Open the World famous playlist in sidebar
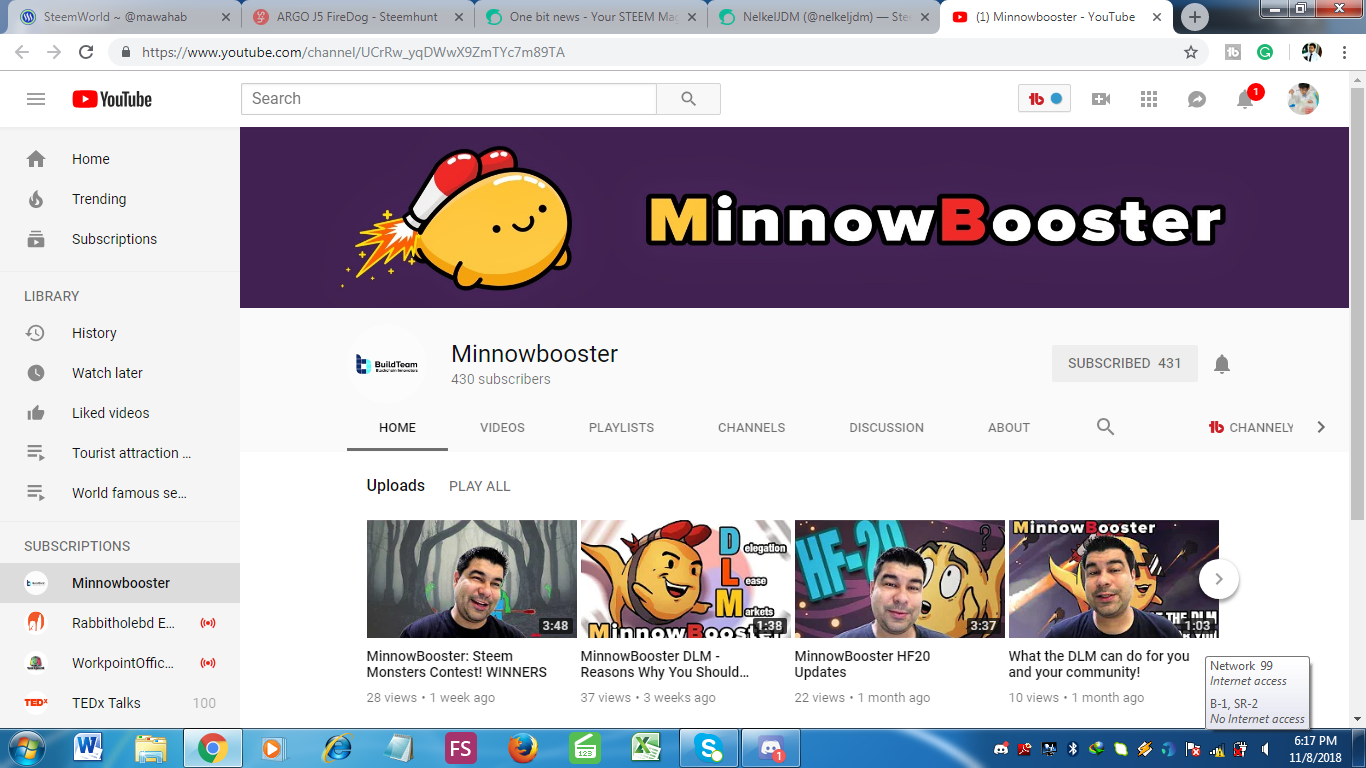Screen dimensions: 1366x768 120,493
